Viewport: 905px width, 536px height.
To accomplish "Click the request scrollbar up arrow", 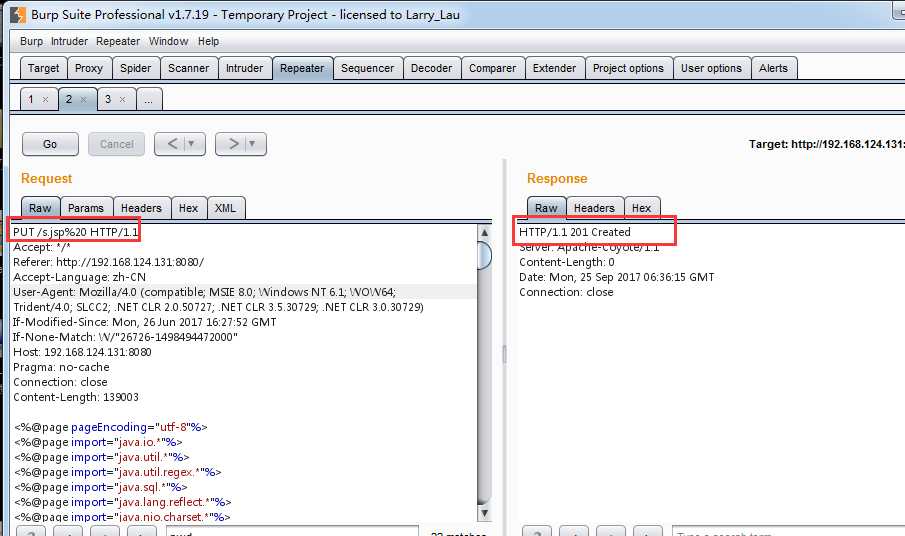I will [x=485, y=233].
